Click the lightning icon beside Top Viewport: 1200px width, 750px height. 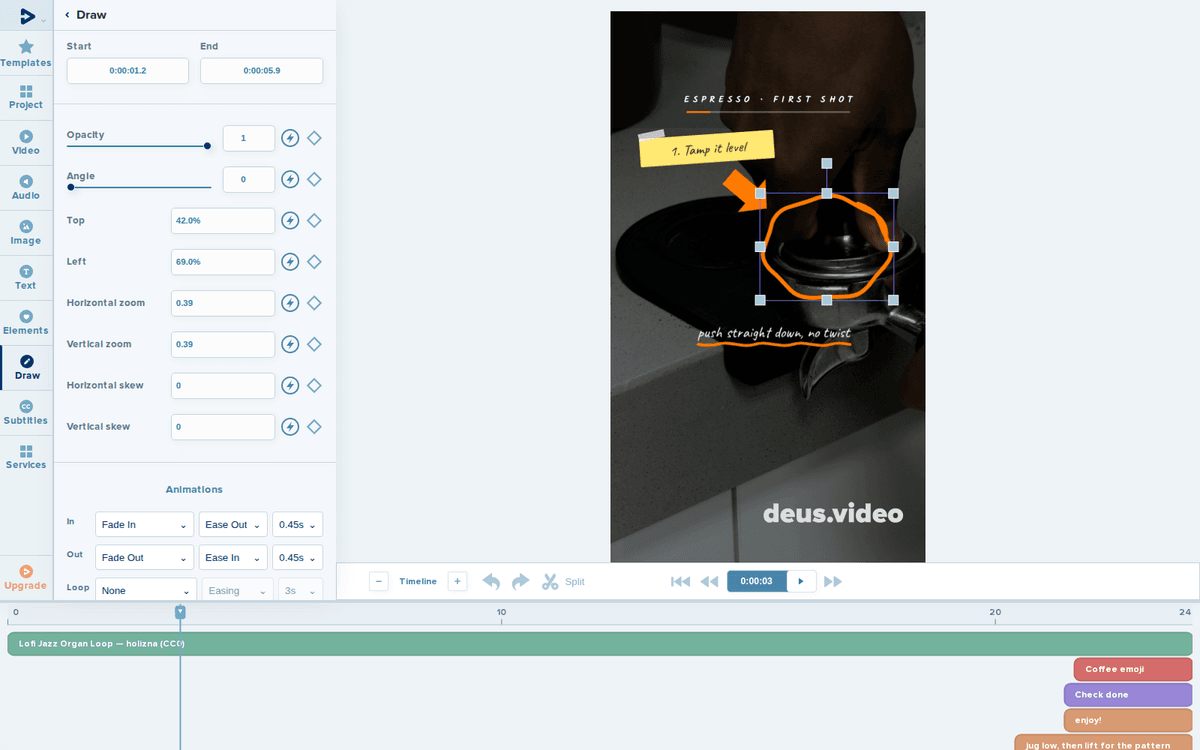(290, 220)
